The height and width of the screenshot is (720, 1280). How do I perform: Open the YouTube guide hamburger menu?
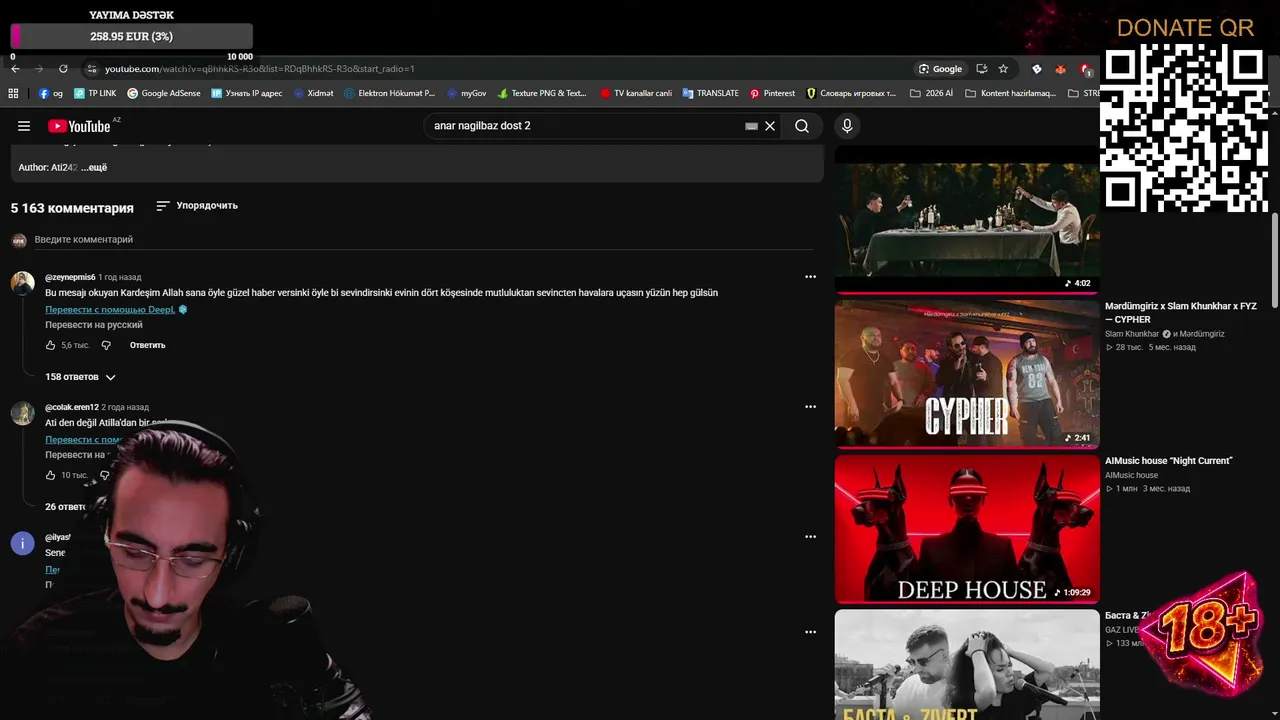pyautogui.click(x=24, y=126)
